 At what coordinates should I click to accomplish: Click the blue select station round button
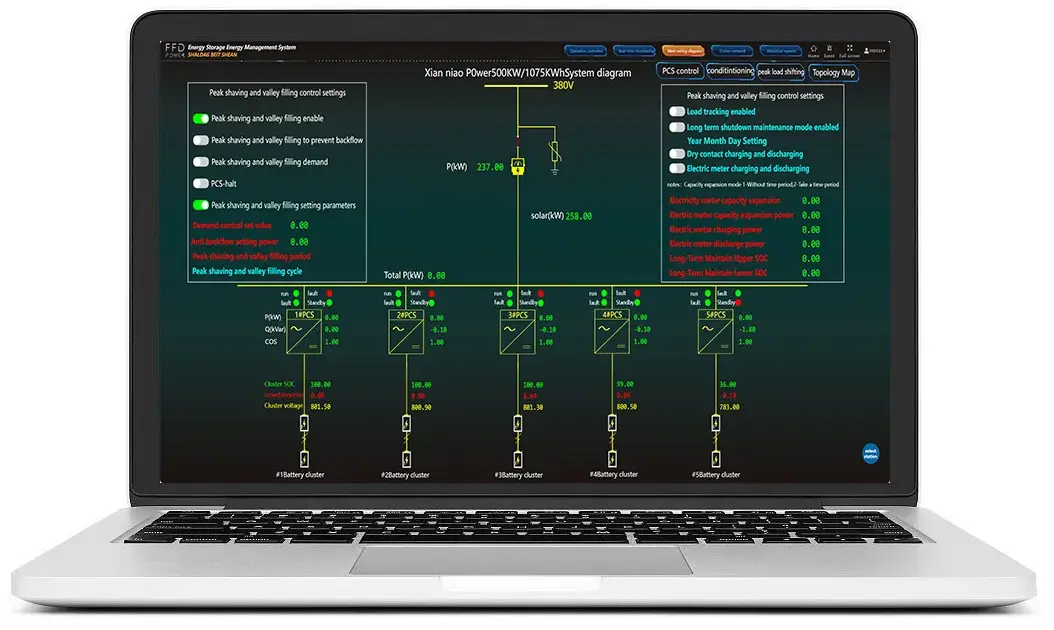click(x=869, y=452)
